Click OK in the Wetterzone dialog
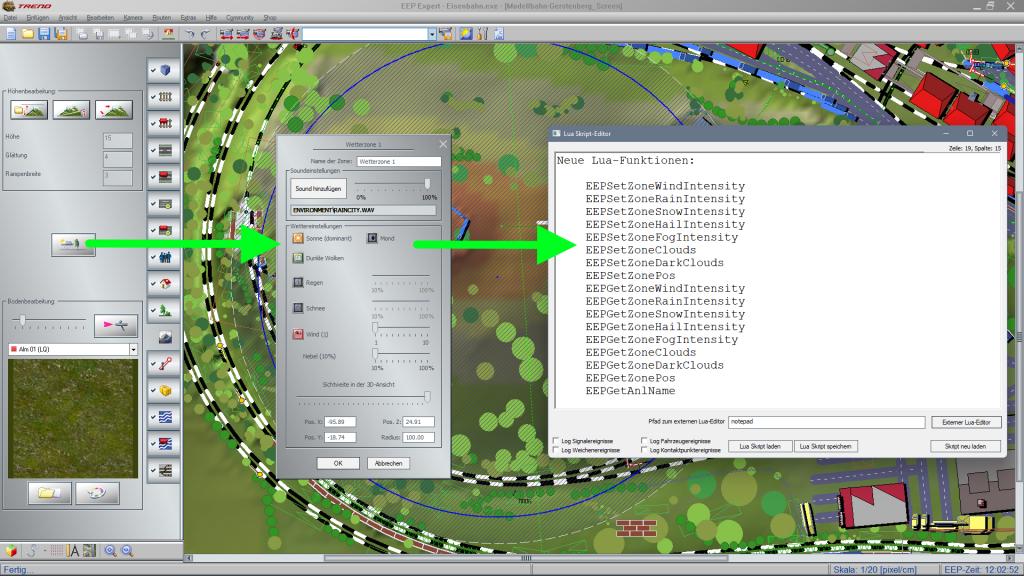The image size is (1024, 576). coord(338,463)
